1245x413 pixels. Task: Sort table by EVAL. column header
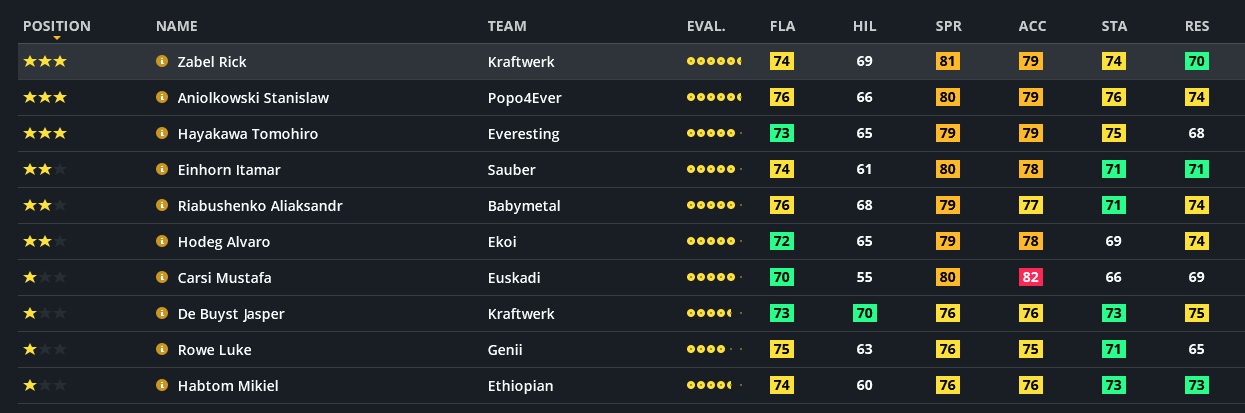pyautogui.click(x=706, y=26)
